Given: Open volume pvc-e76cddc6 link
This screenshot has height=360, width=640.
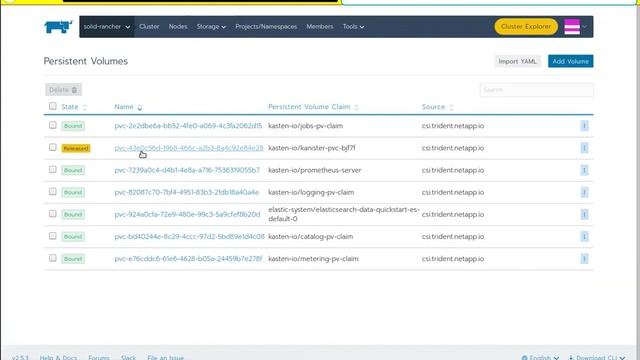Looking at the screenshot, I should (x=188, y=259).
